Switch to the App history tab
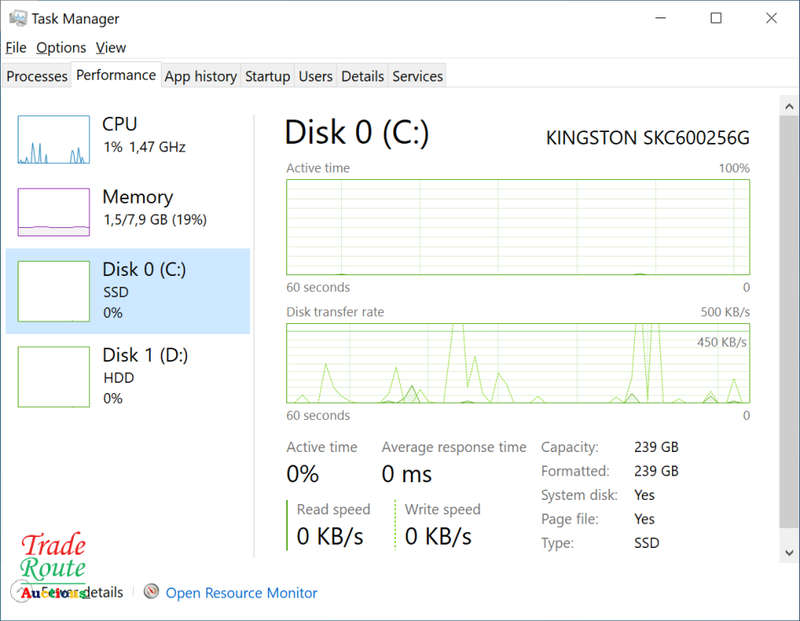 [x=201, y=76]
